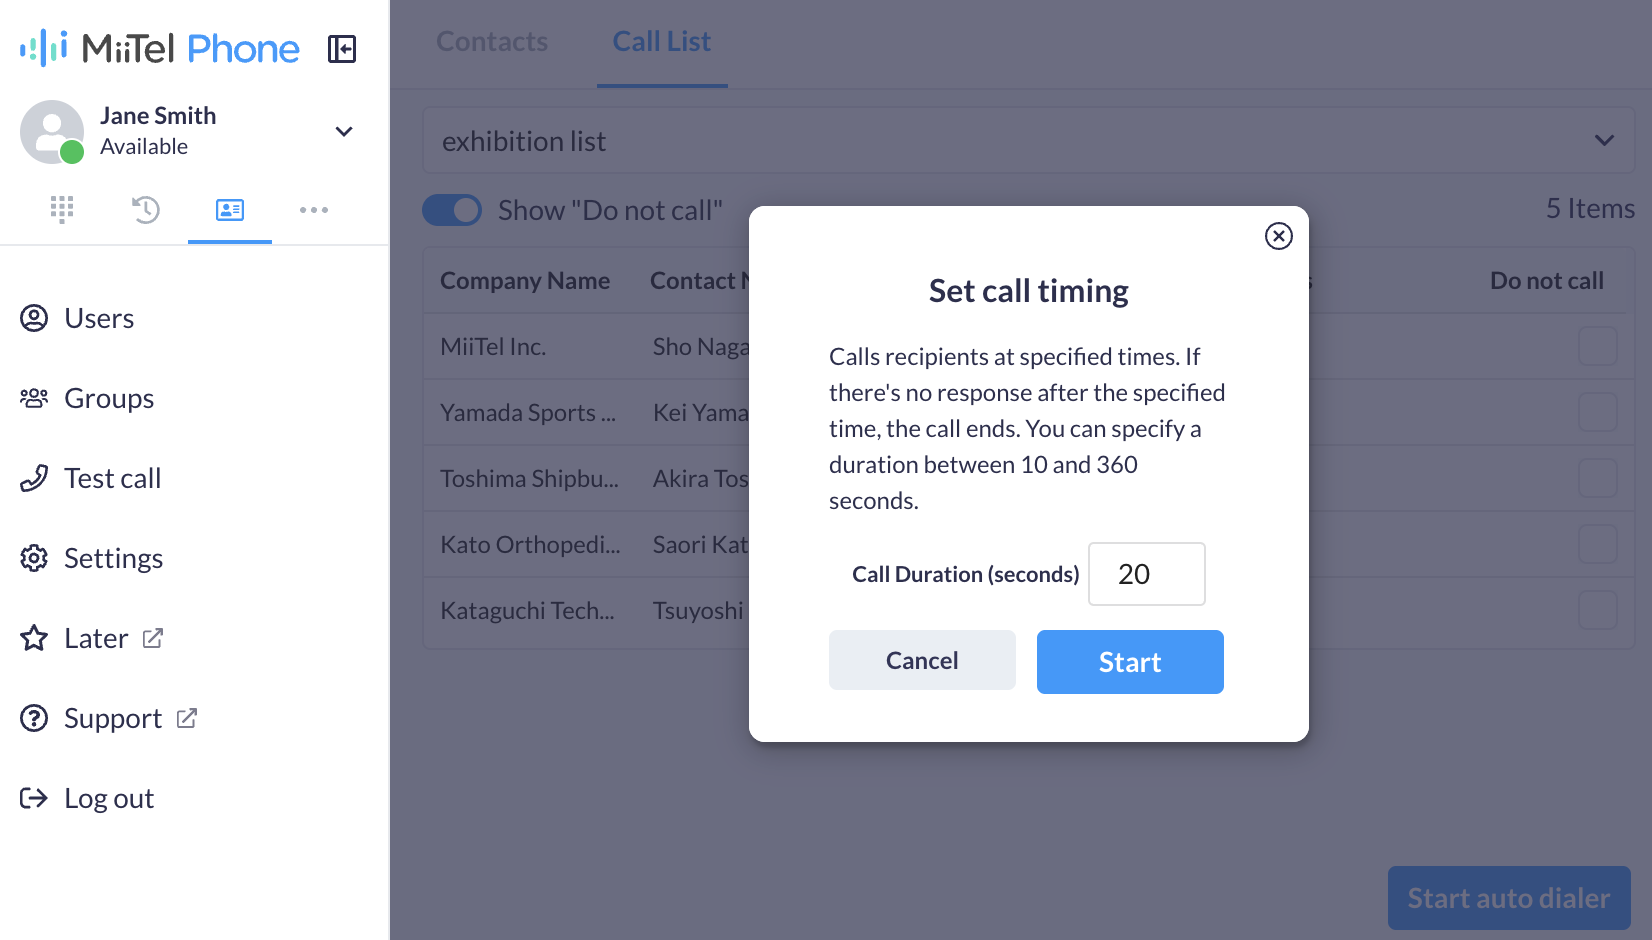The height and width of the screenshot is (940, 1652).
Task: Click the Call Duration seconds field
Action: 1147,574
